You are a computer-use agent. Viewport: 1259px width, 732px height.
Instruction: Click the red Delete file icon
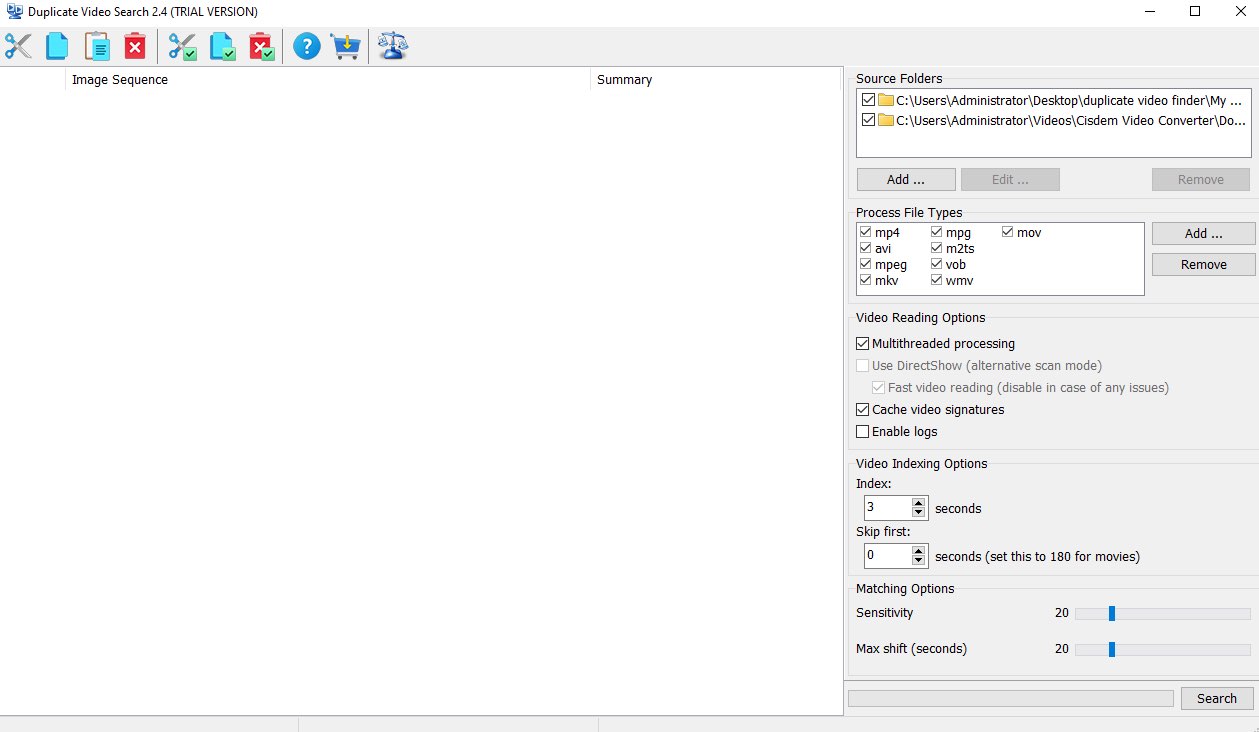click(x=135, y=45)
